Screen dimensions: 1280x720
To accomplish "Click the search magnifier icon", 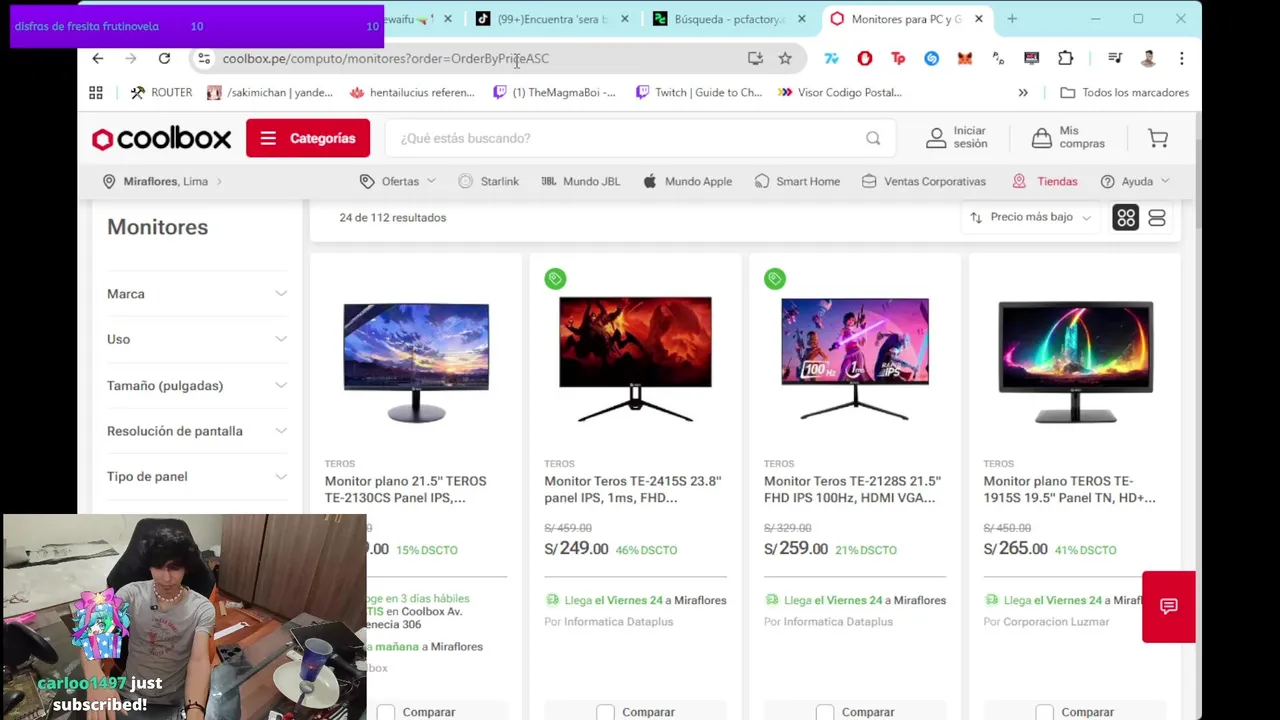I will tap(873, 138).
